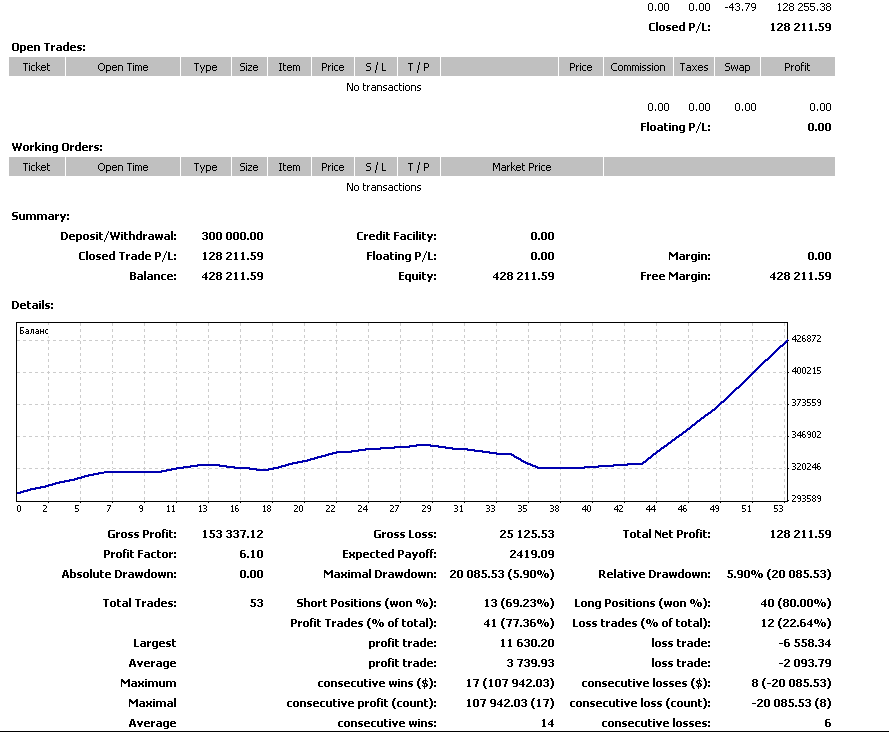This screenshot has width=889, height=732.
Task: Click the average consecutive wins value 14
Action: click(x=547, y=723)
